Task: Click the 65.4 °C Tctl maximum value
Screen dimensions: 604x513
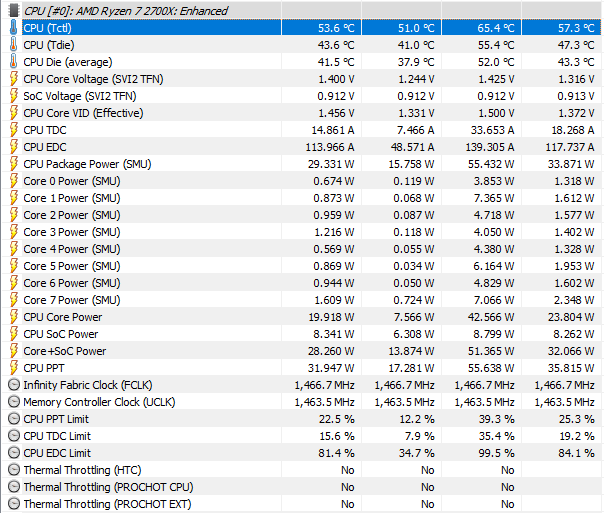Action: [x=496, y=28]
